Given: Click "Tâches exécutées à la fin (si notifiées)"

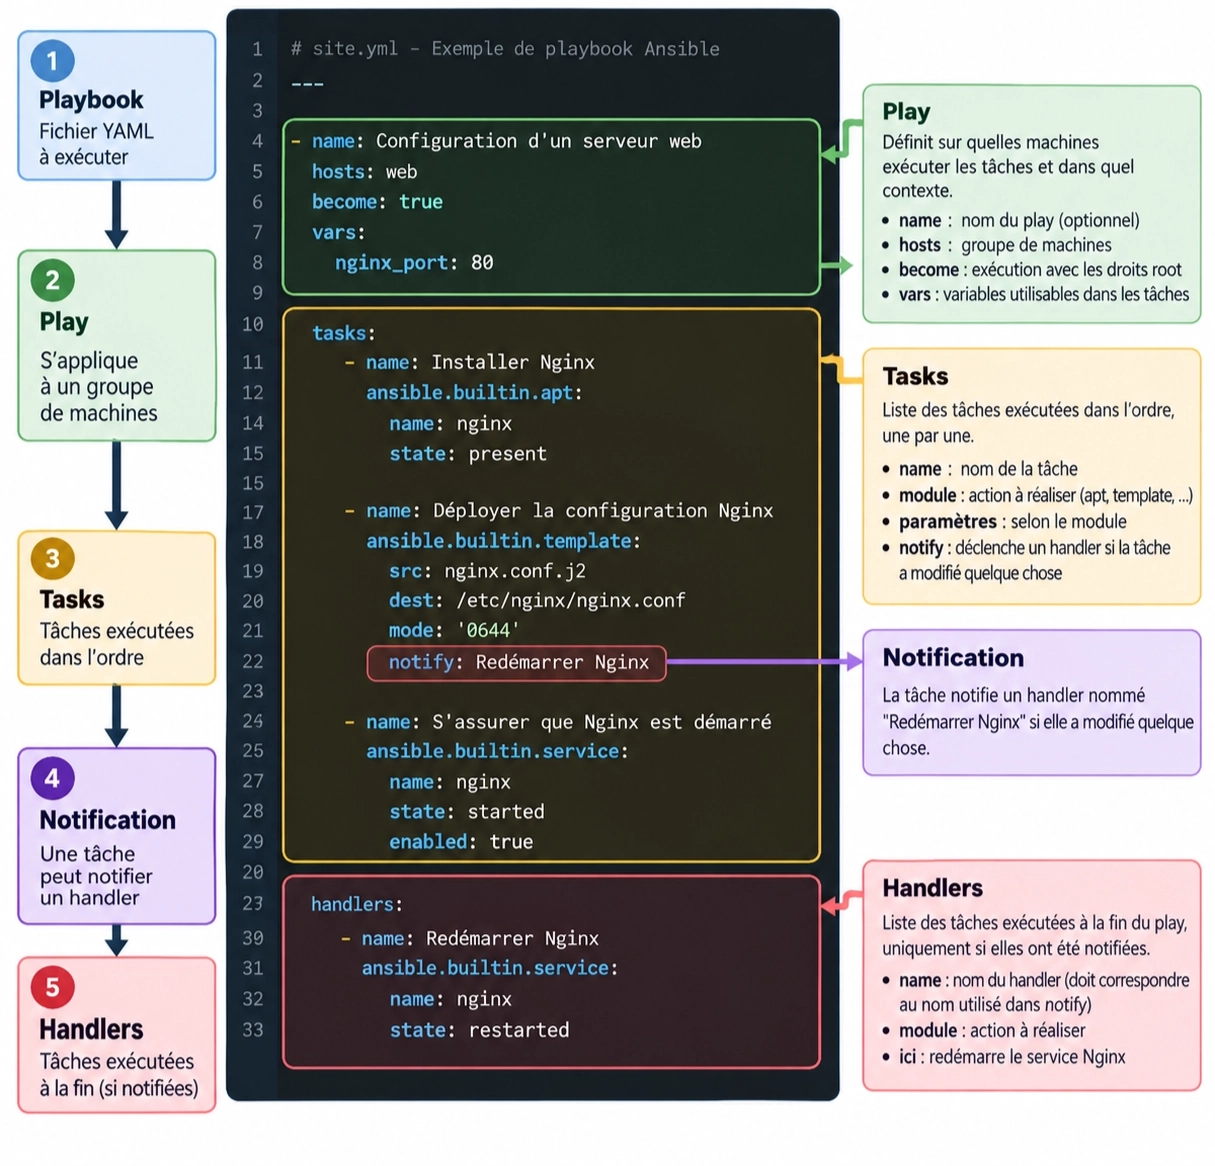Looking at the screenshot, I should [118, 1075].
